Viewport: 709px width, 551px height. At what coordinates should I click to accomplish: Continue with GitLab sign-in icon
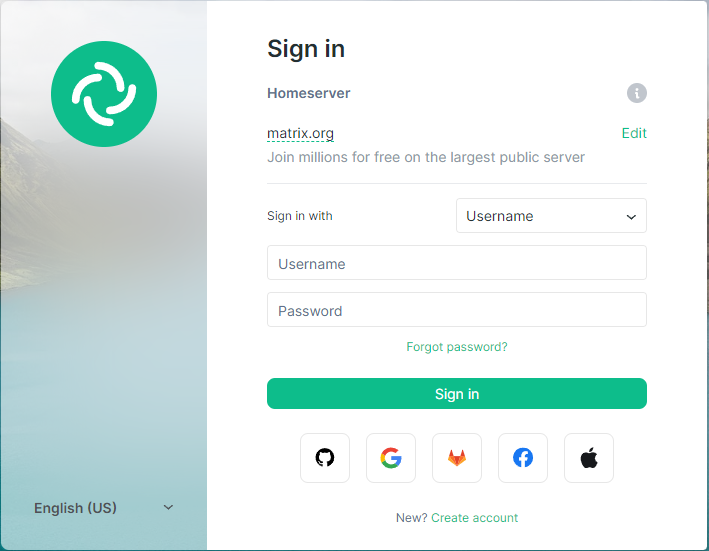[x=457, y=458]
